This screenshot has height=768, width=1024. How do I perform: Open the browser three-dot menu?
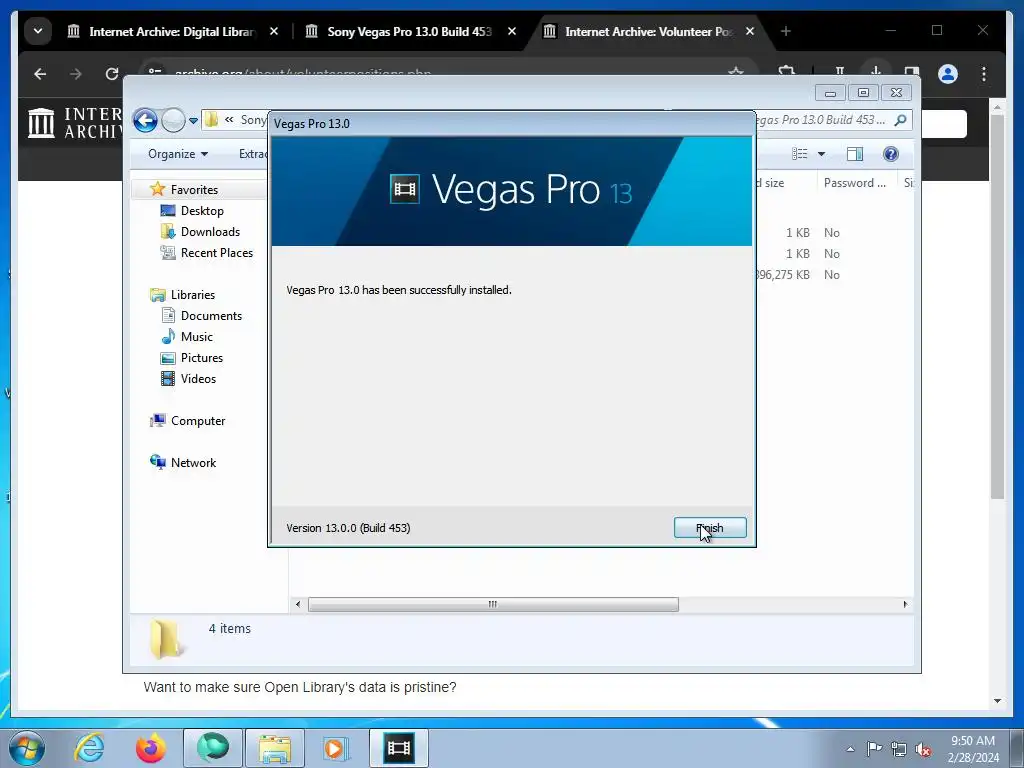tap(984, 74)
